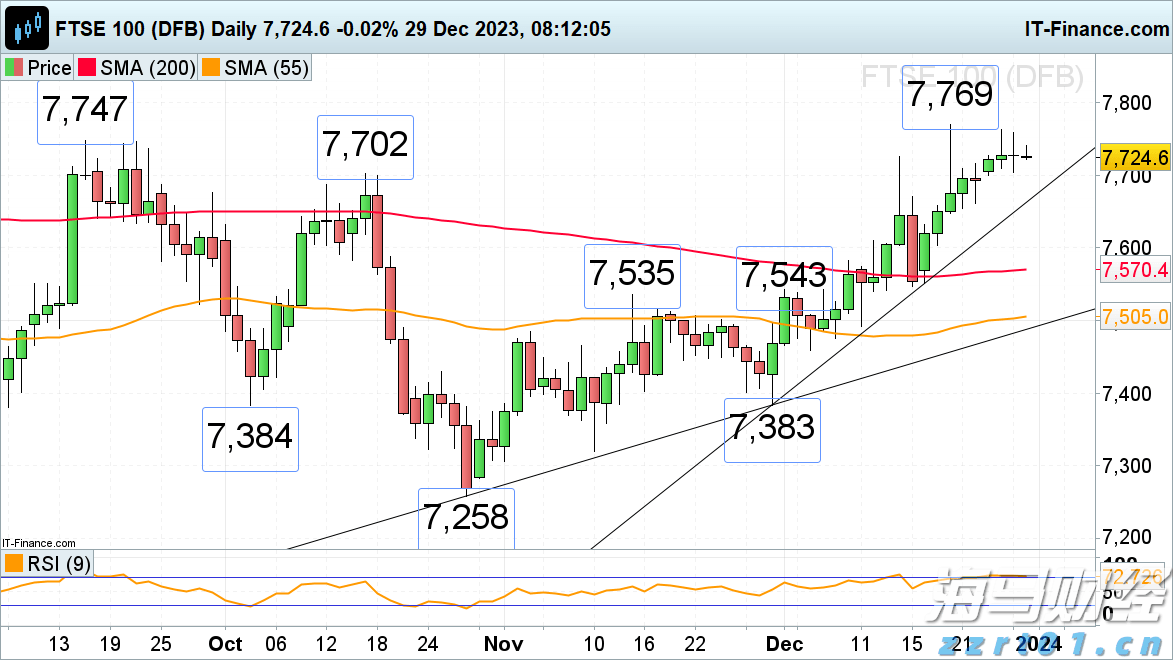The height and width of the screenshot is (660, 1173).
Task: Select the 7,258 low price annotation
Action: [465, 517]
